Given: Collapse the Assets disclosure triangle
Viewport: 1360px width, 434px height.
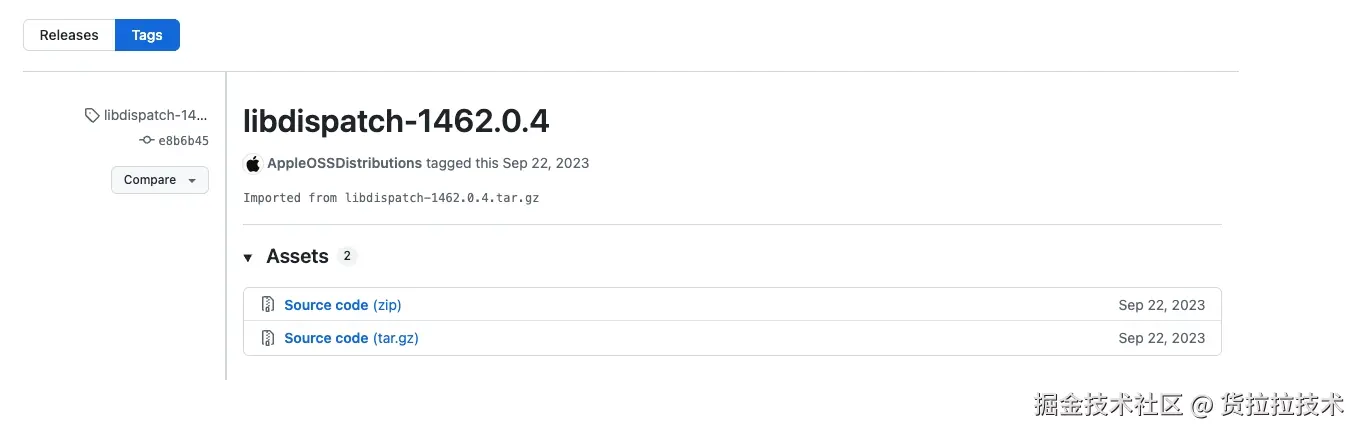Looking at the screenshot, I should click(248, 258).
